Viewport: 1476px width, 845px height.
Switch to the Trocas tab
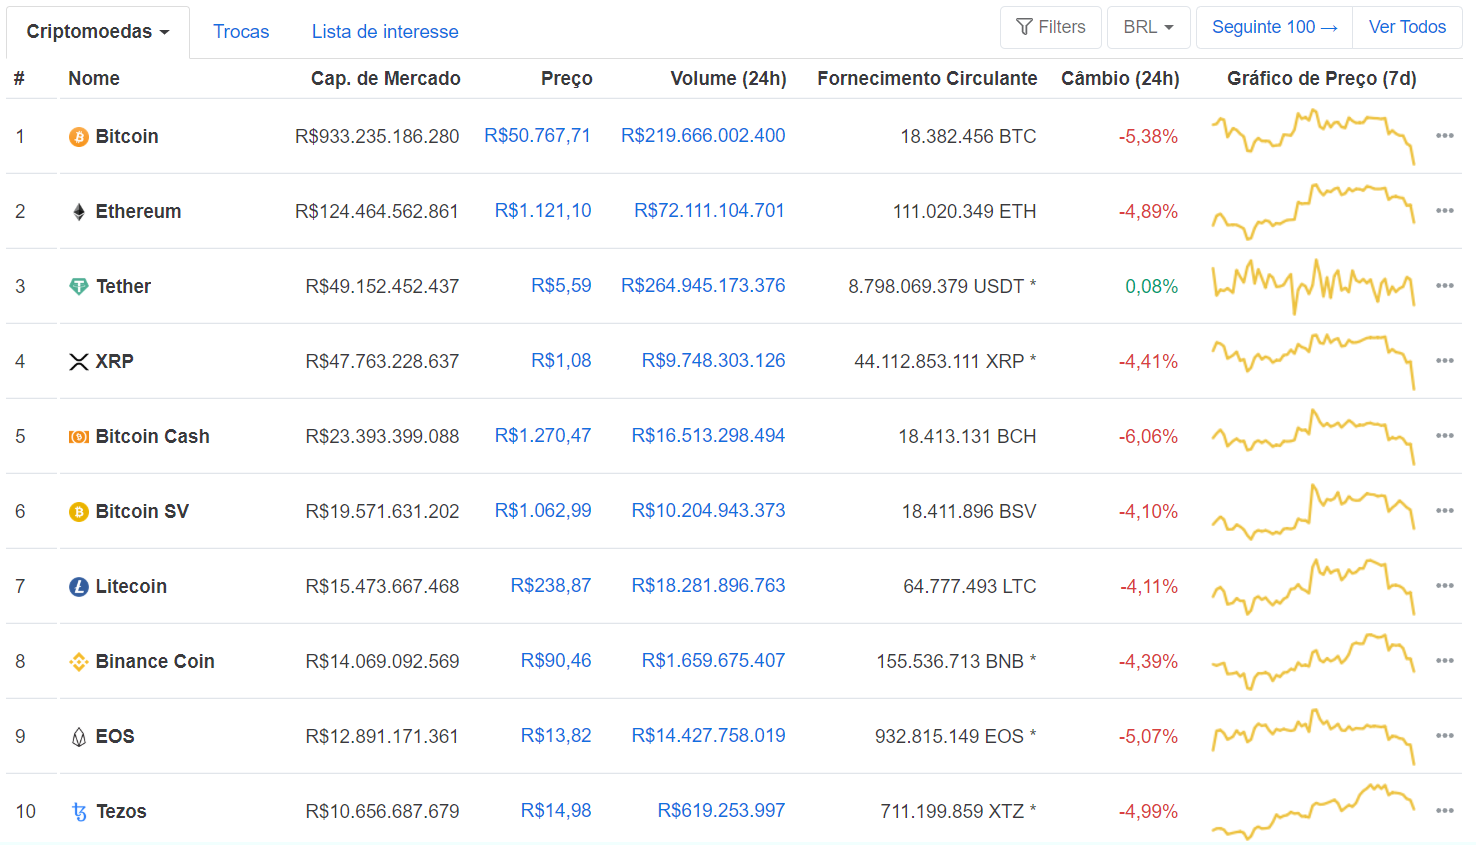[x=241, y=32]
